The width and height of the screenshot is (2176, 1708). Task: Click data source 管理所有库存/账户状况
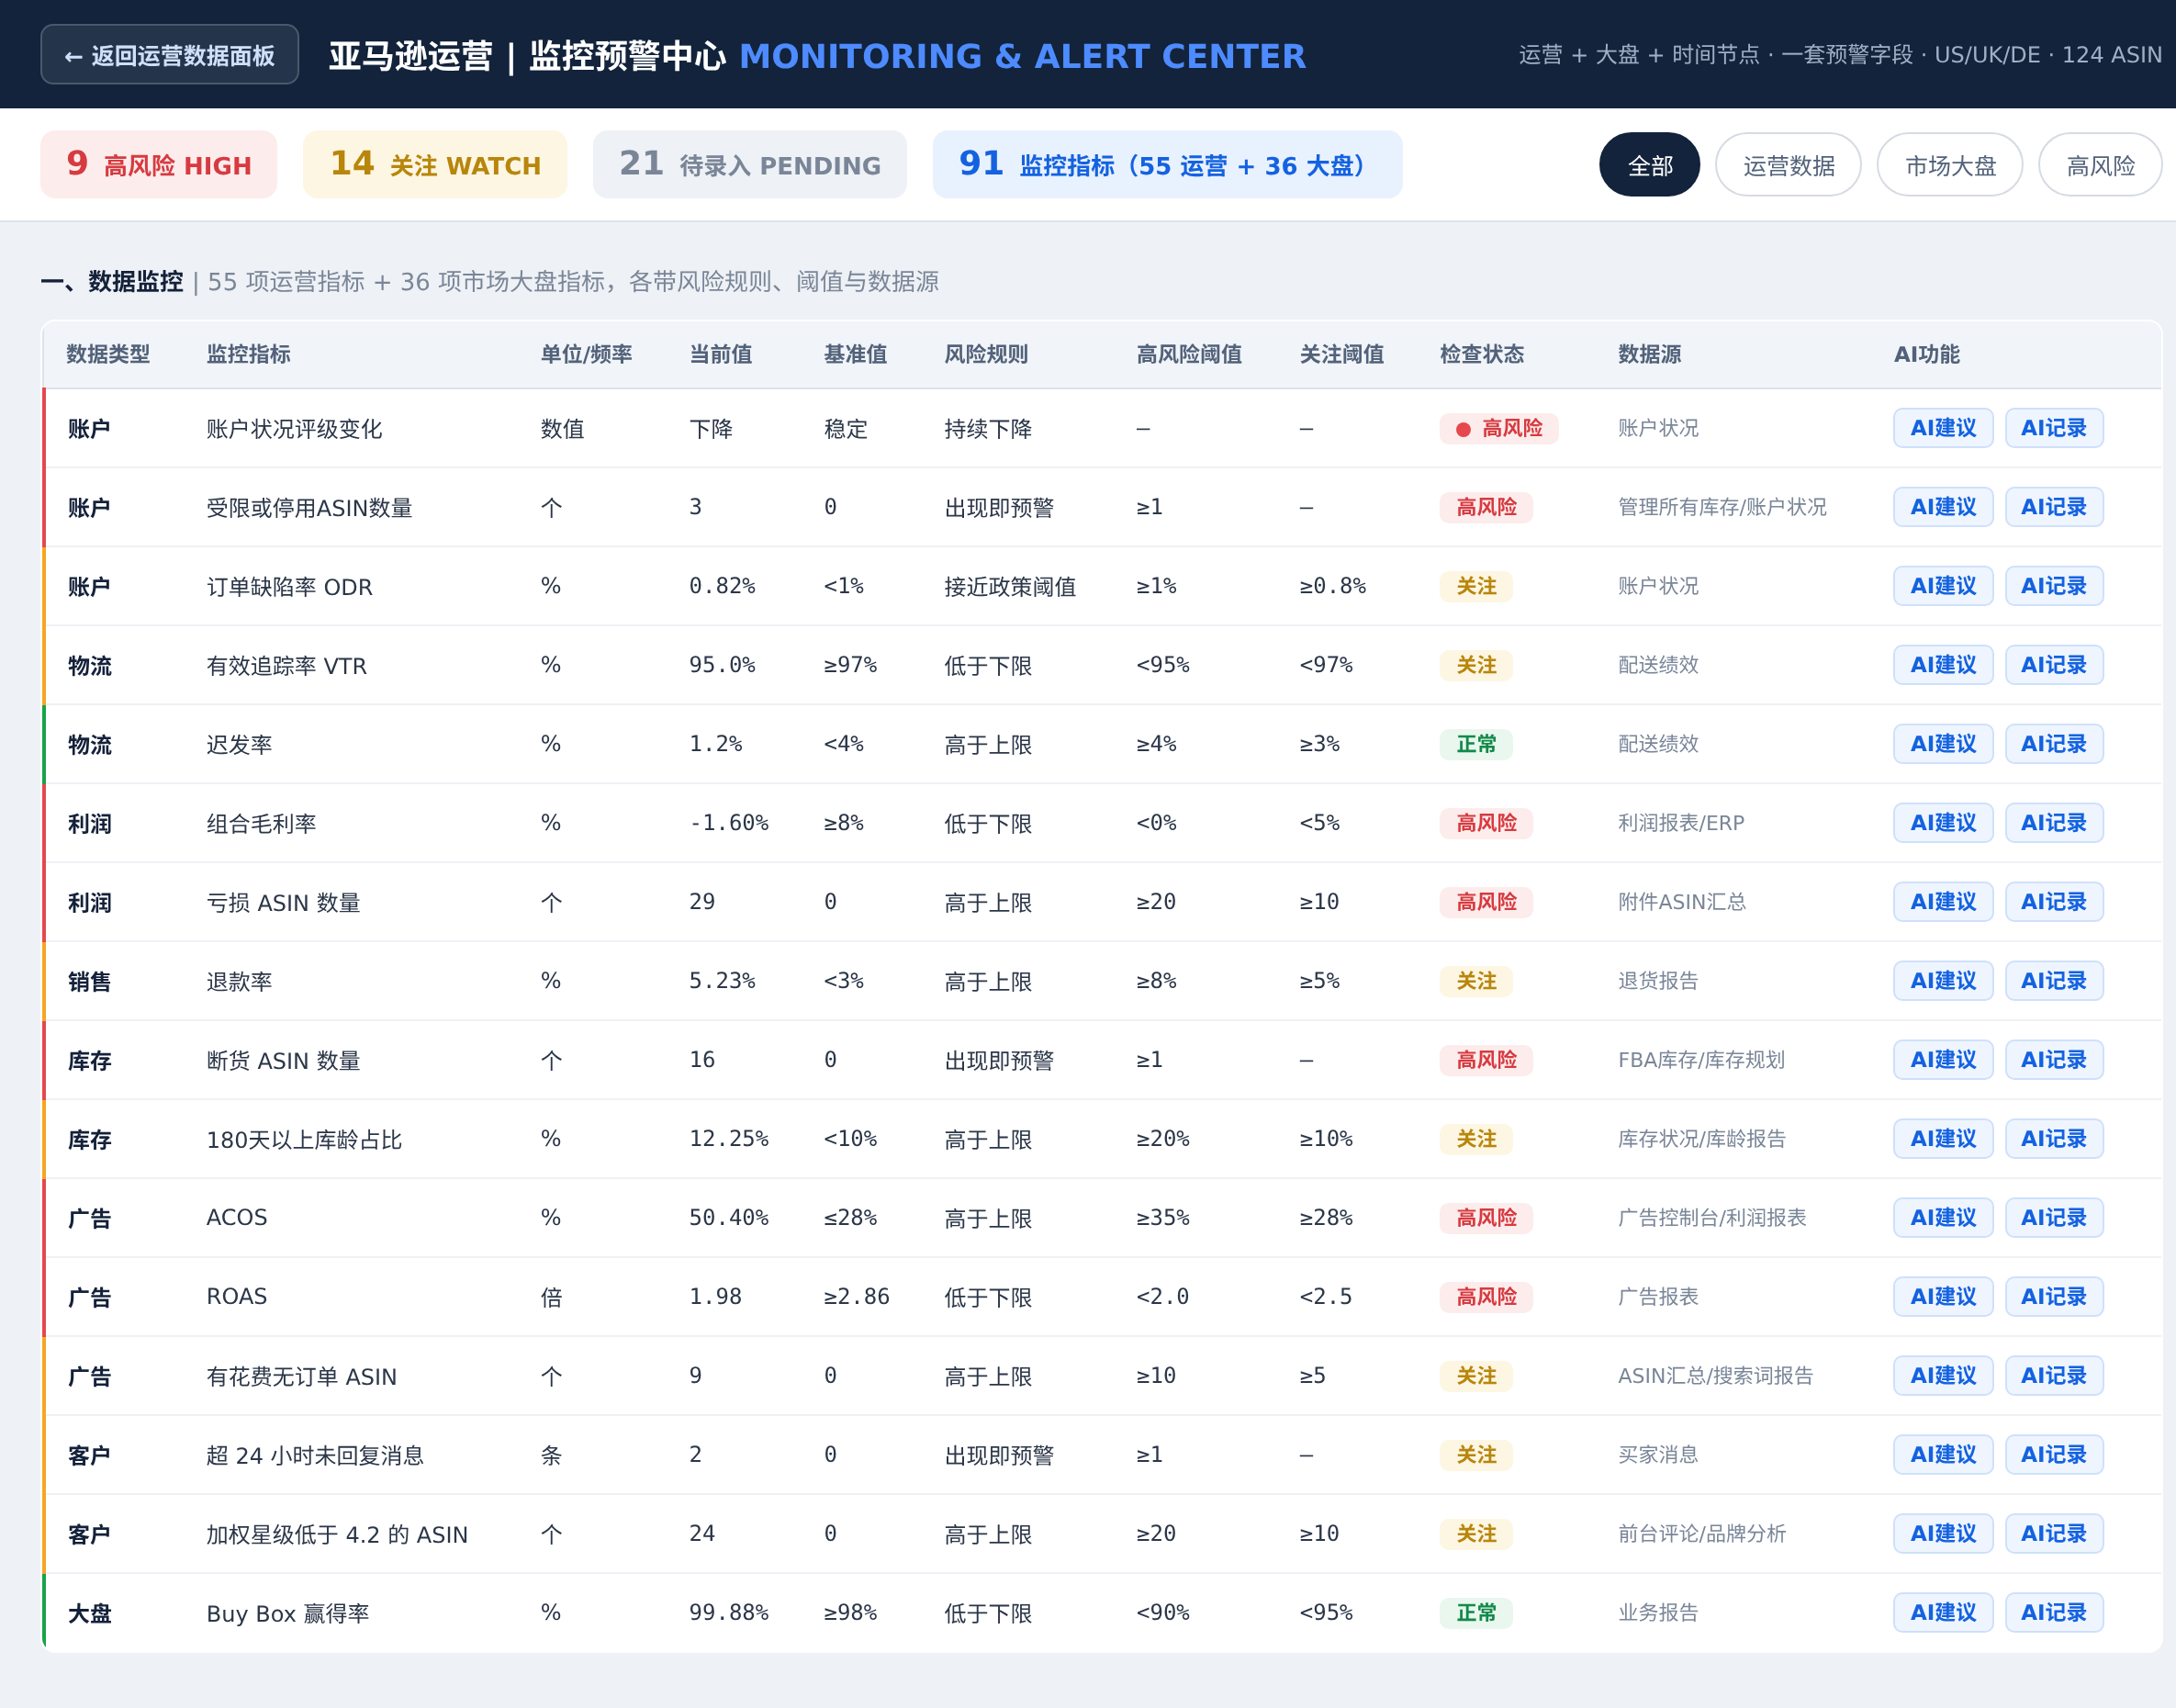[1722, 507]
